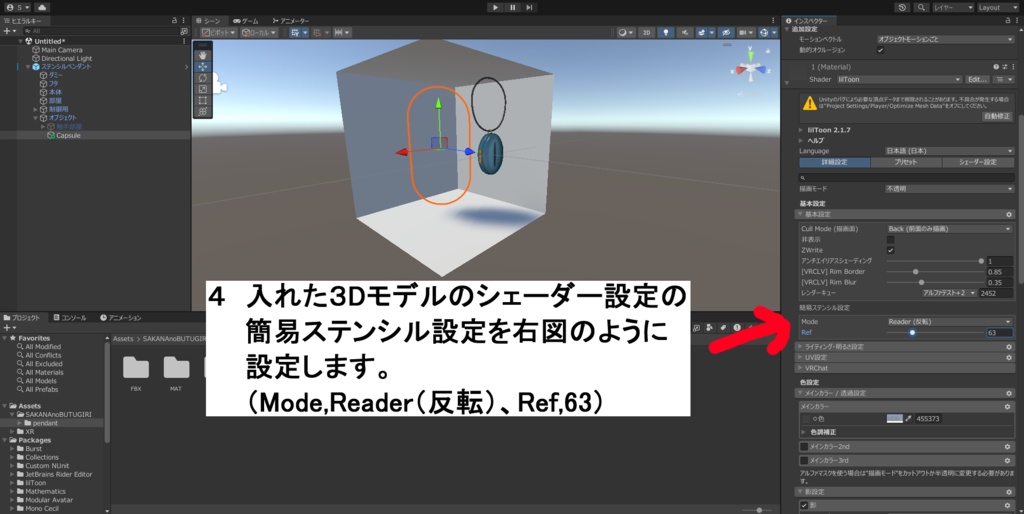Switch to the Console (コンソール) tab
Screen dimensions: 1024x514
[70, 317]
